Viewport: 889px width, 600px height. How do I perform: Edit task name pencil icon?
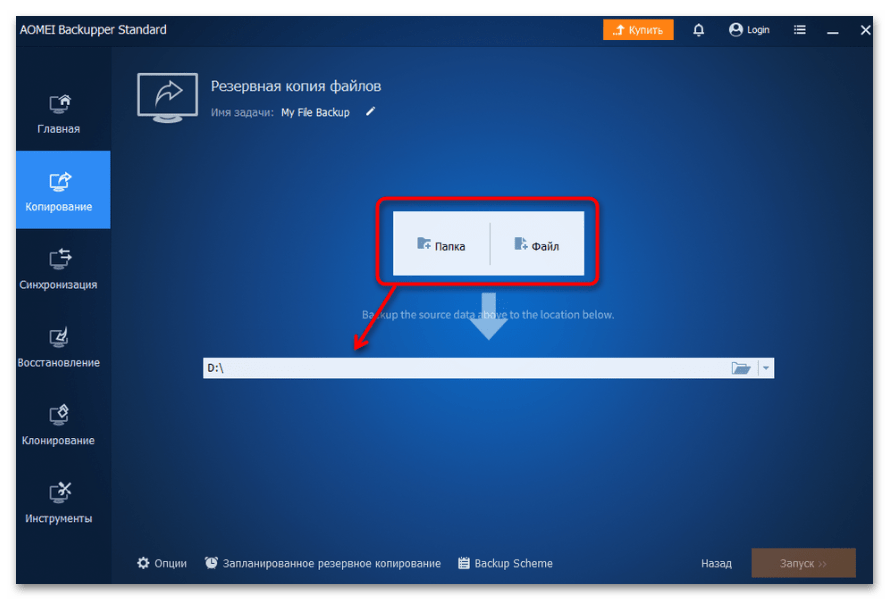point(370,112)
